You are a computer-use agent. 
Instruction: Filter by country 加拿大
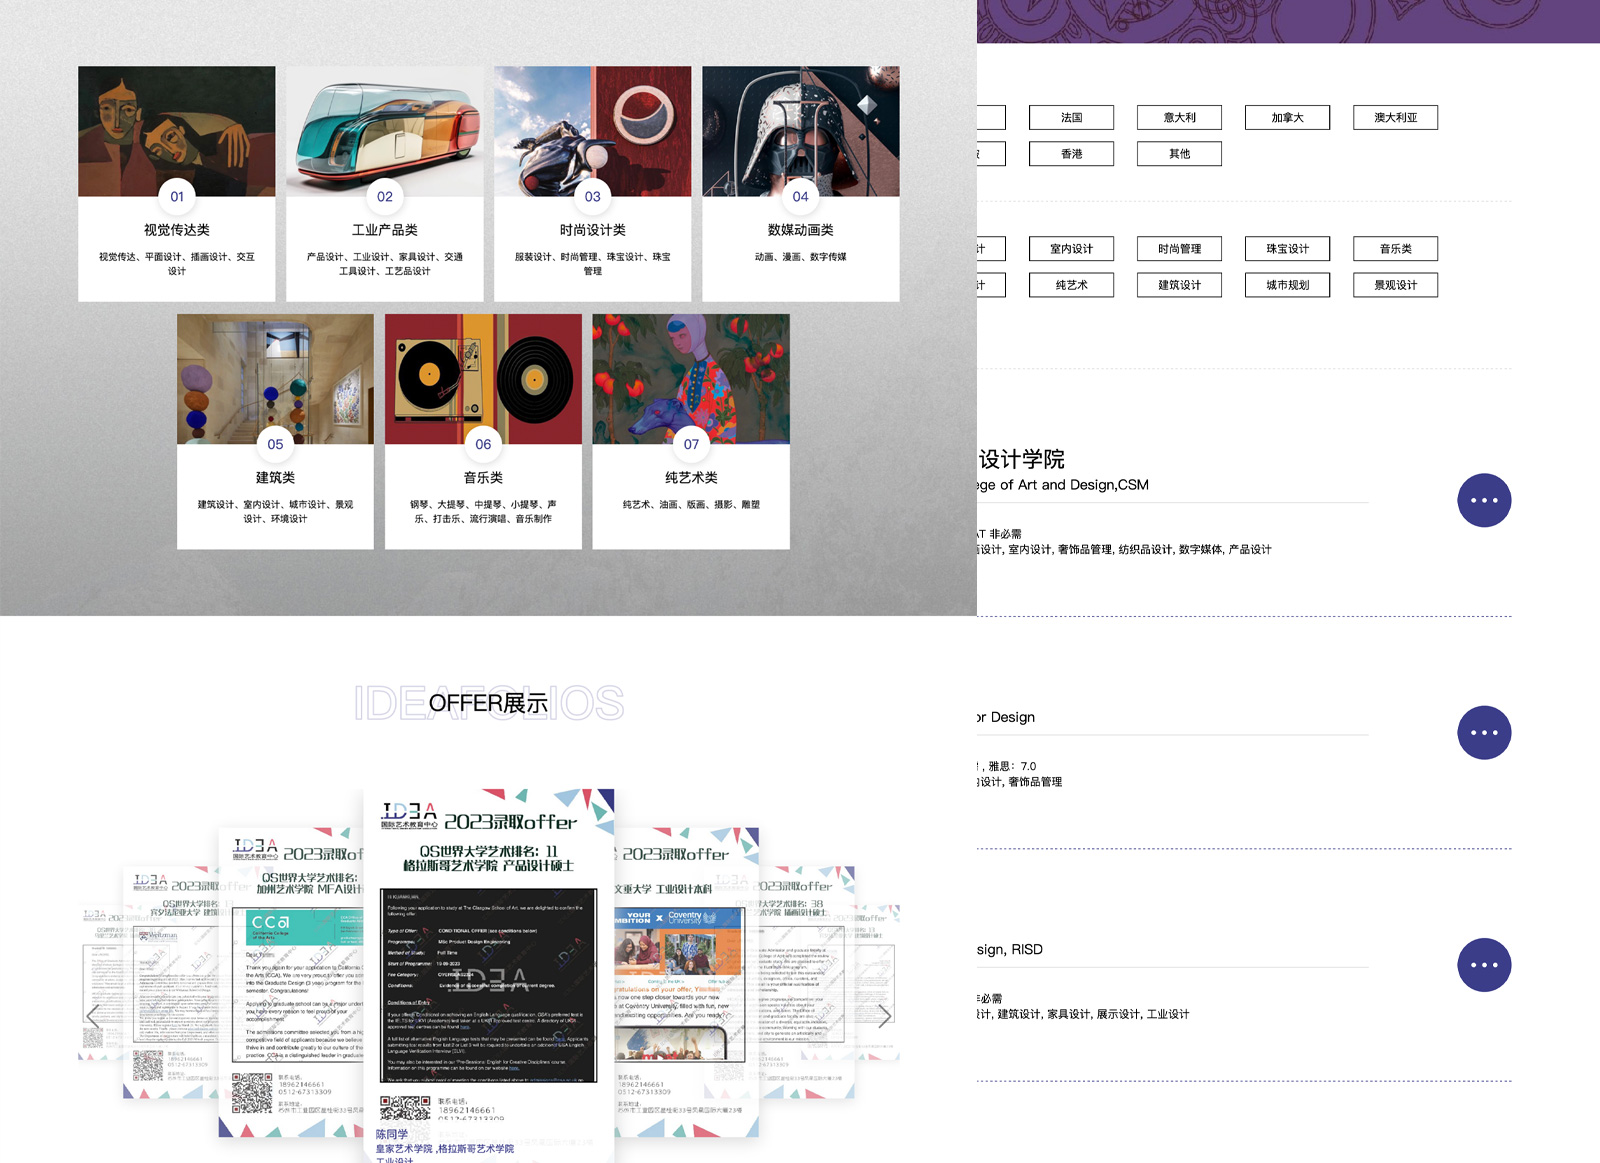click(x=1288, y=118)
